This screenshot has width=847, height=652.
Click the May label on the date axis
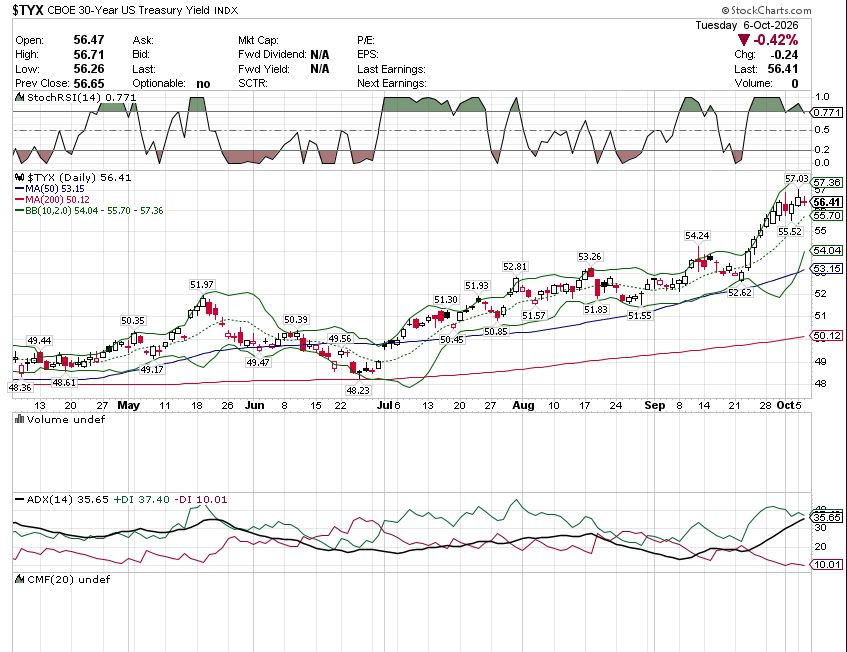pos(129,405)
